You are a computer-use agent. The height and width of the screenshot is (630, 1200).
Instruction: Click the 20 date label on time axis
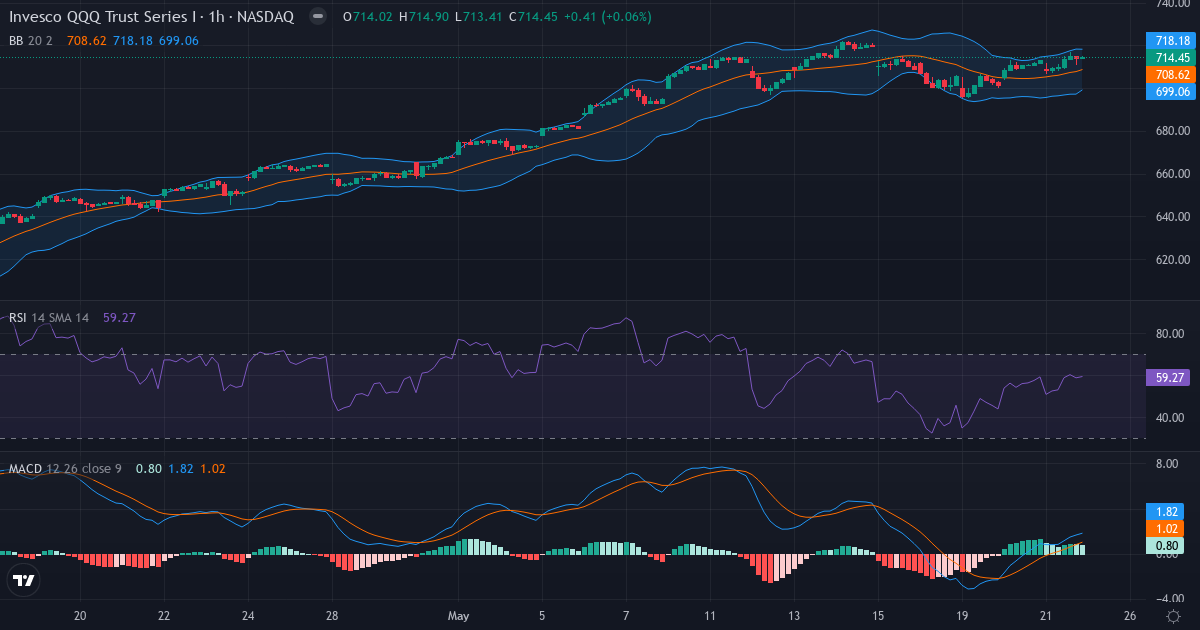pyautogui.click(x=81, y=616)
